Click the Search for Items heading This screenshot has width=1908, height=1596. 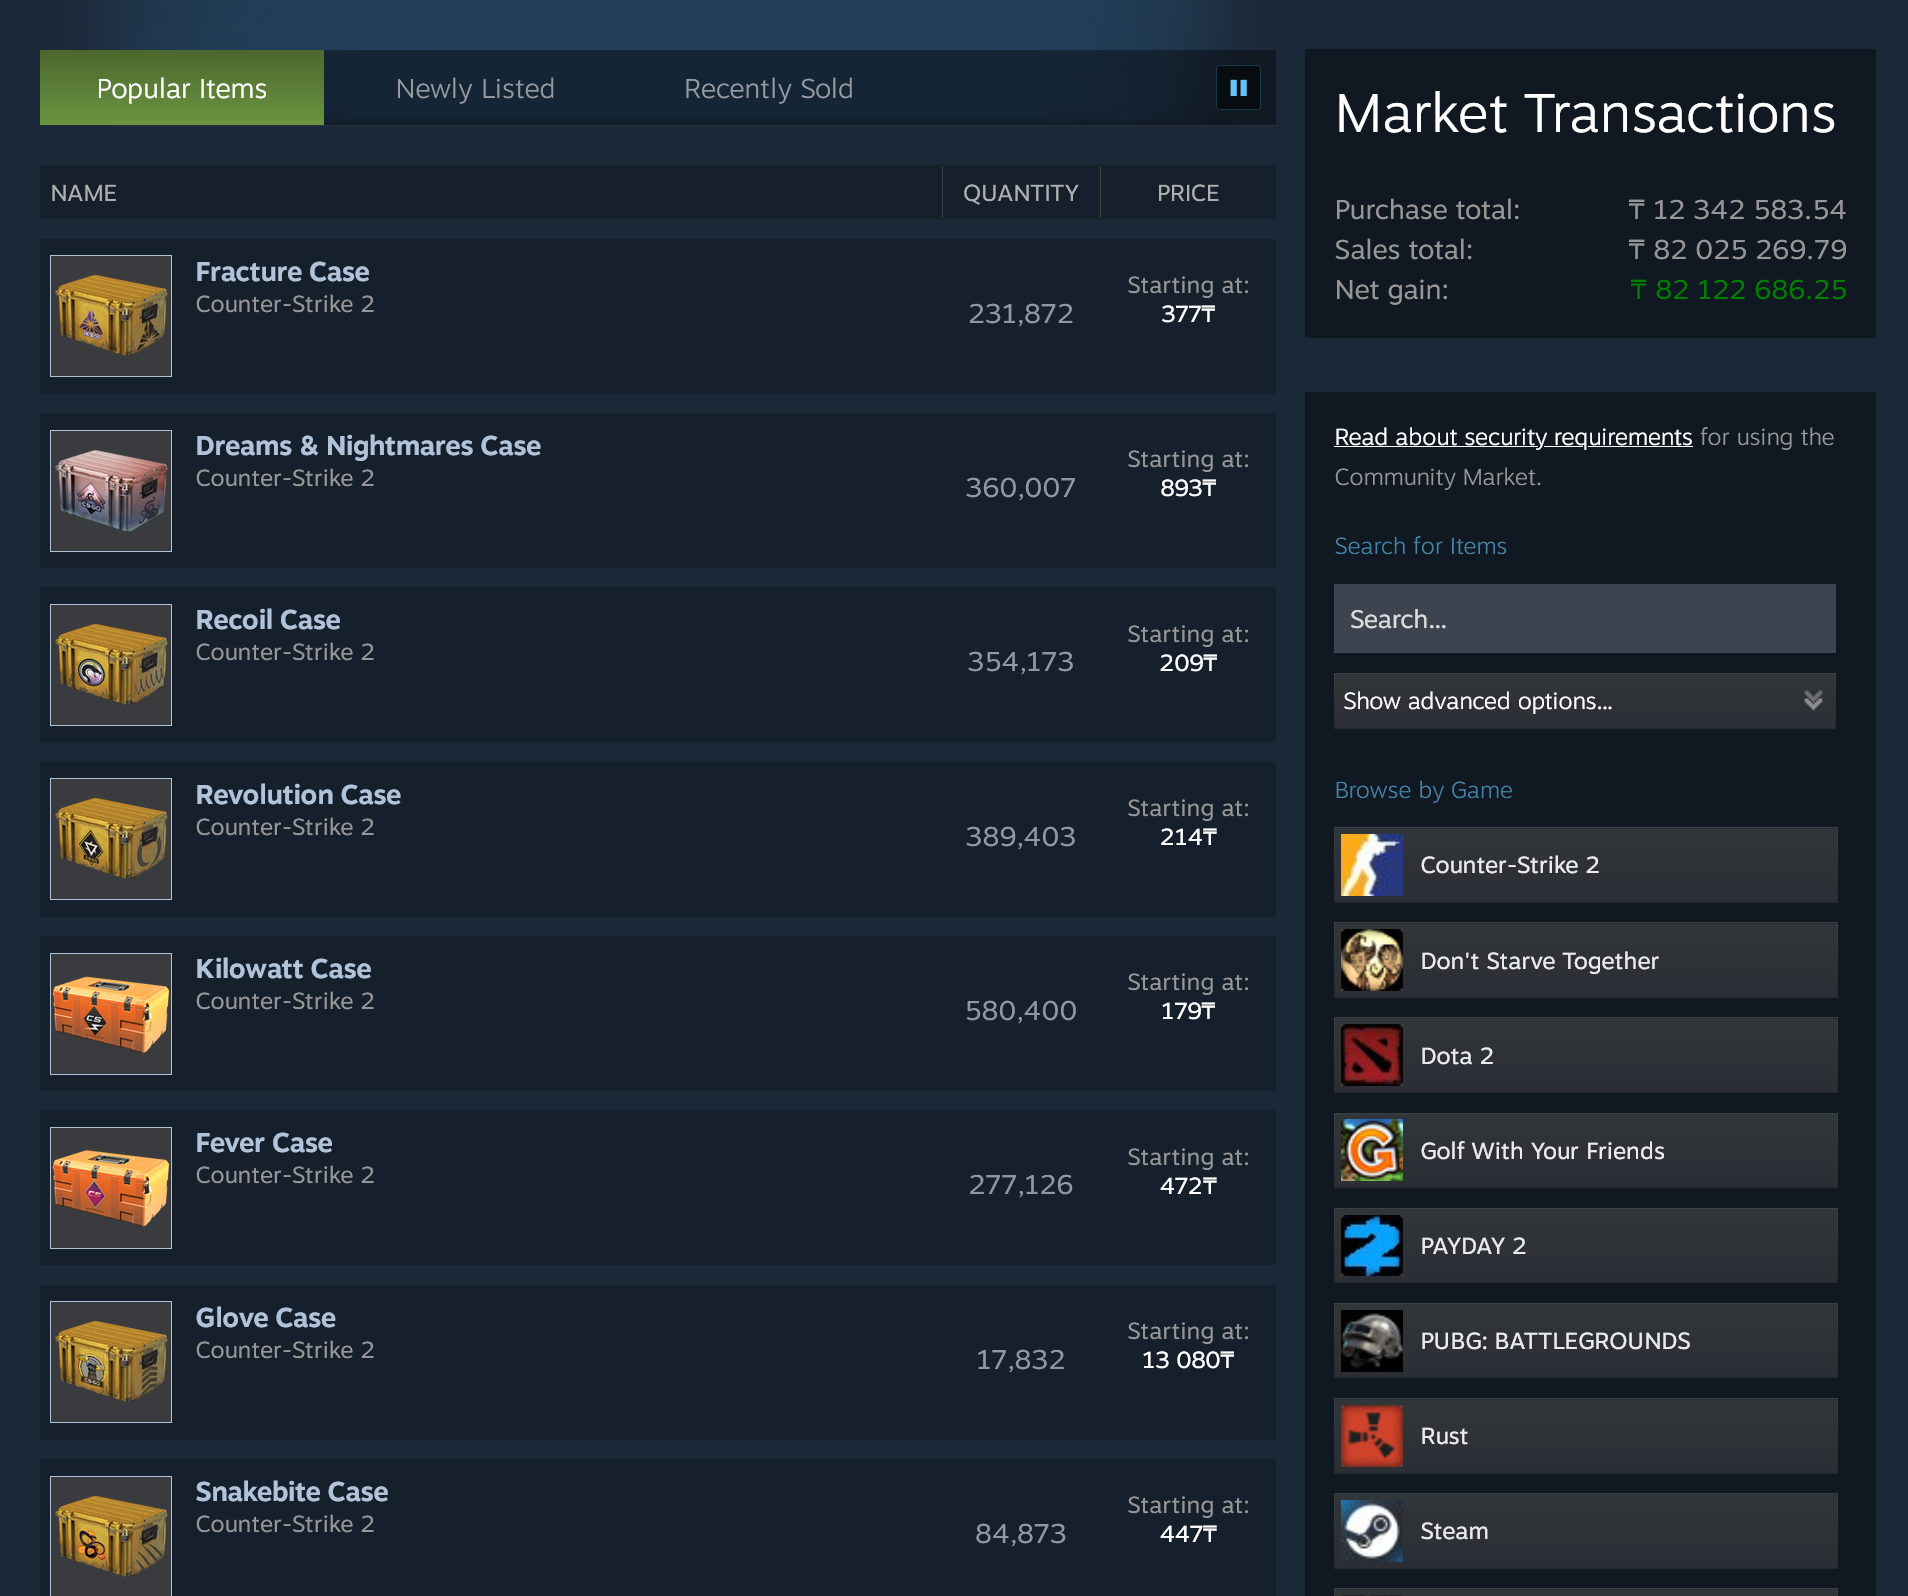click(x=1420, y=546)
